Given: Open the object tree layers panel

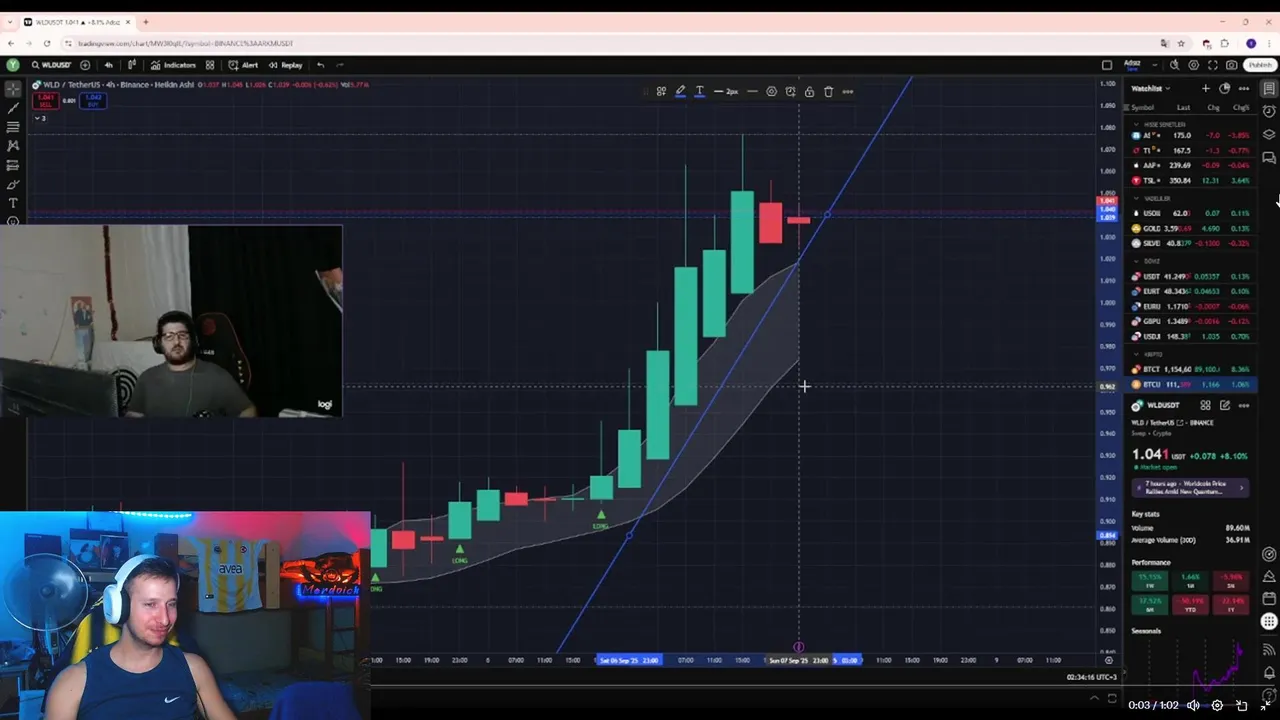Looking at the screenshot, I should (1269, 134).
